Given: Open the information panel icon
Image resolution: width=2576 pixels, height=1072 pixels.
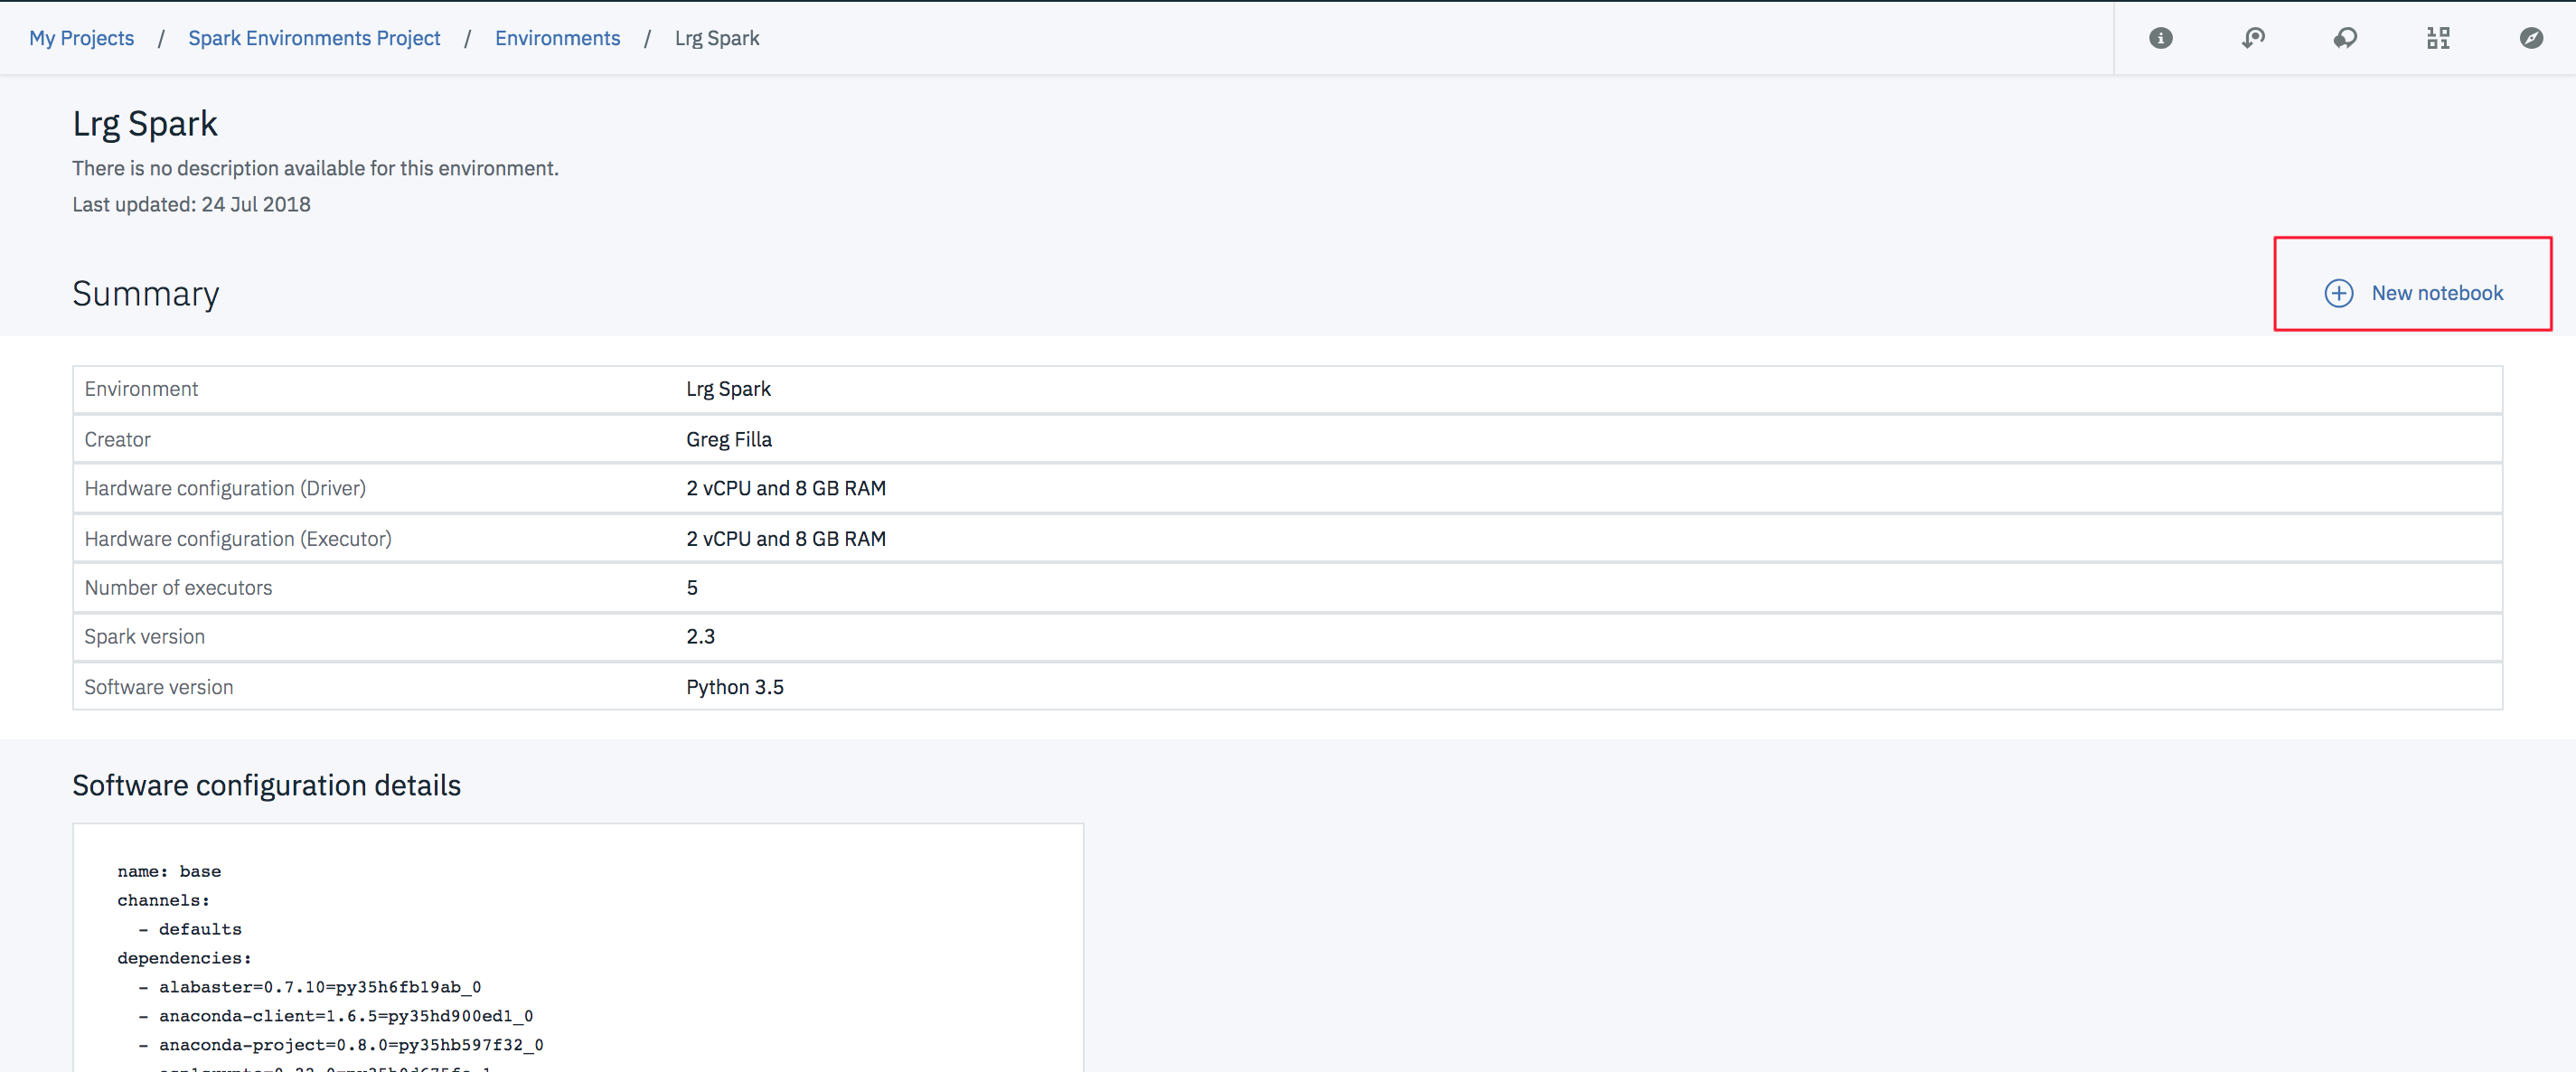Looking at the screenshot, I should [x=2160, y=37].
